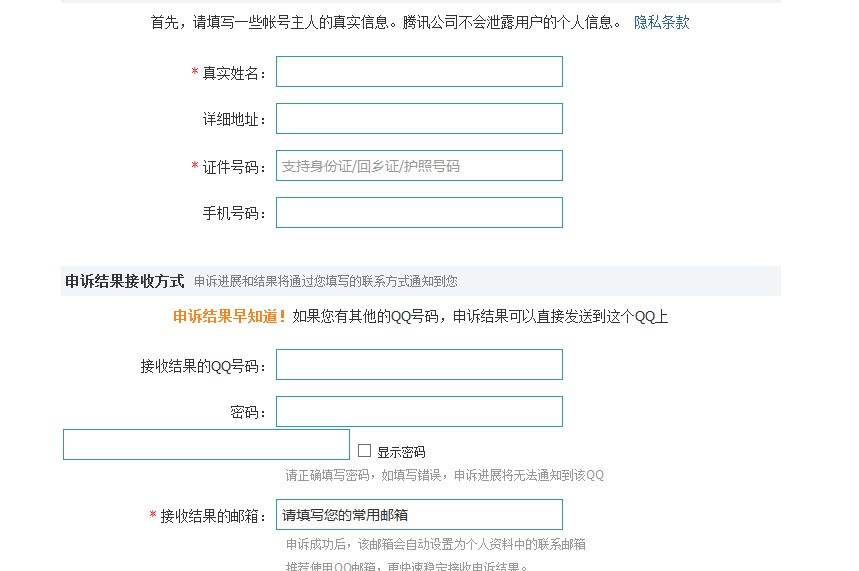Click the 申诉结果接收方式 section heading
The image size is (859, 571).
(124, 281)
